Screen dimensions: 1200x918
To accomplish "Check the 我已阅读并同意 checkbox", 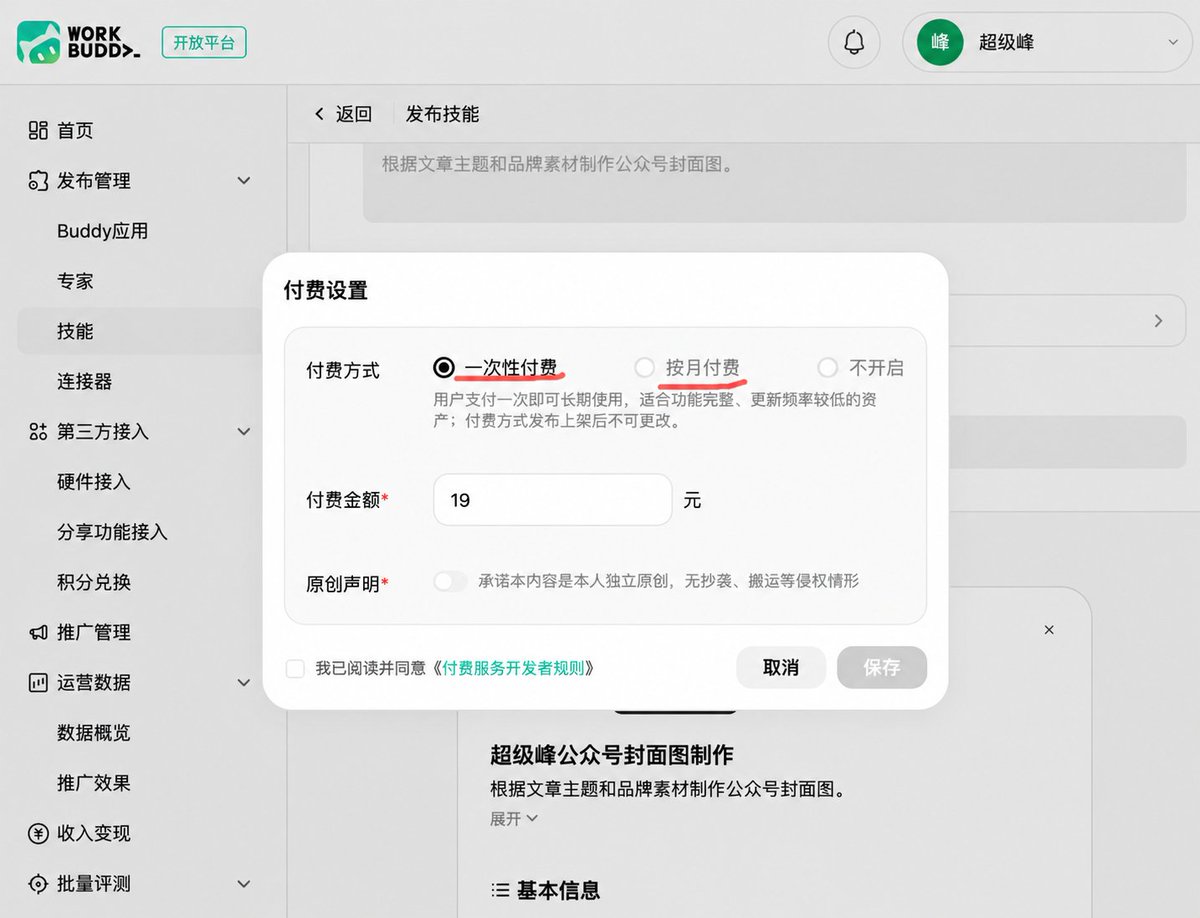I will 295,668.
